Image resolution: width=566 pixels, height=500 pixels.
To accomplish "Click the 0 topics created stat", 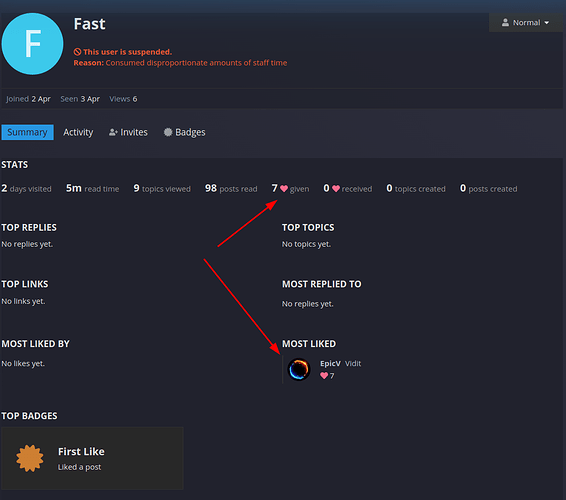I will coord(416,188).
